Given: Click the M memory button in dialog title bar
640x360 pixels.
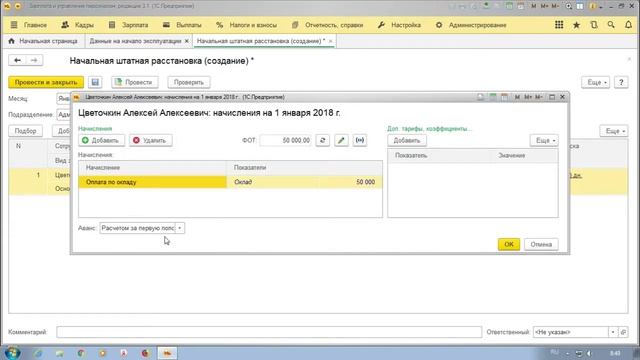Looking at the screenshot, I should [x=517, y=97].
